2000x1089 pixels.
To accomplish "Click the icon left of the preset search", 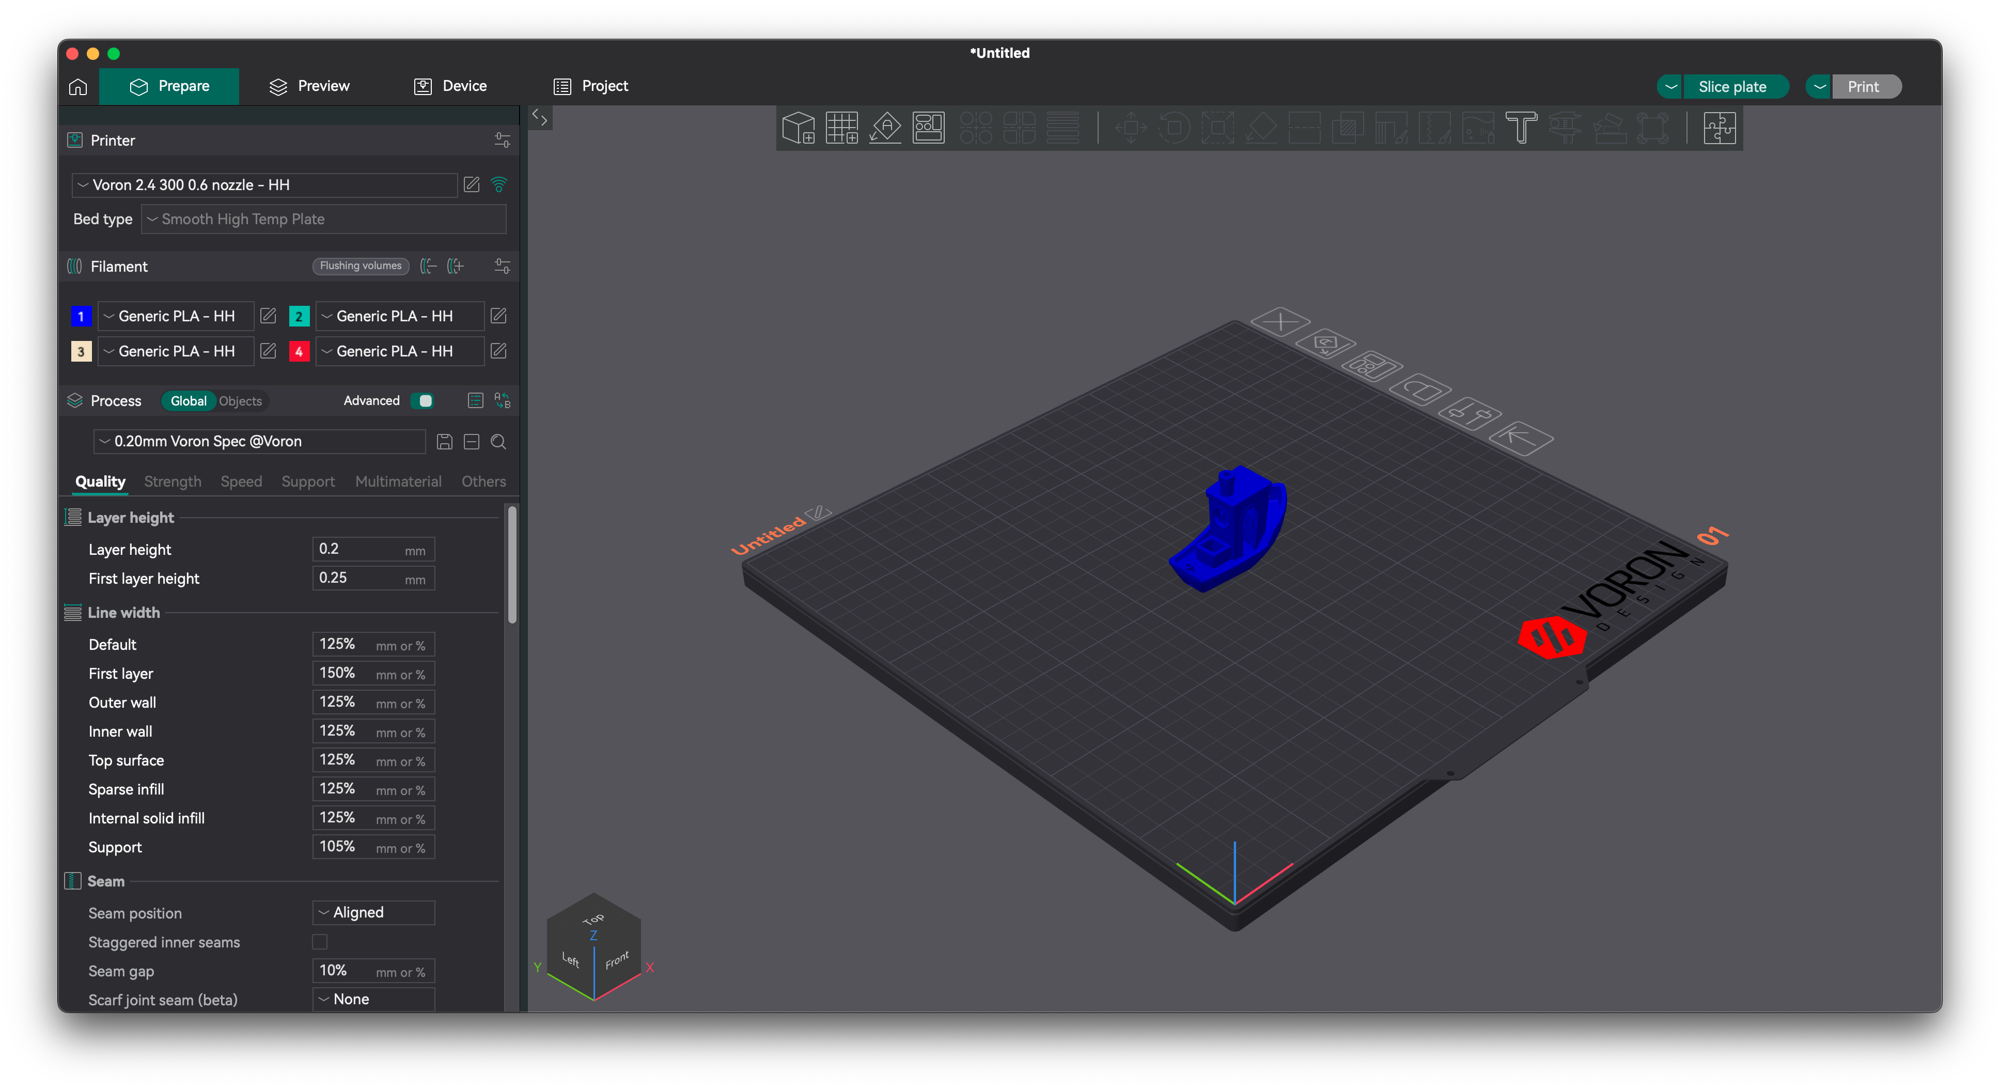I will click(471, 442).
